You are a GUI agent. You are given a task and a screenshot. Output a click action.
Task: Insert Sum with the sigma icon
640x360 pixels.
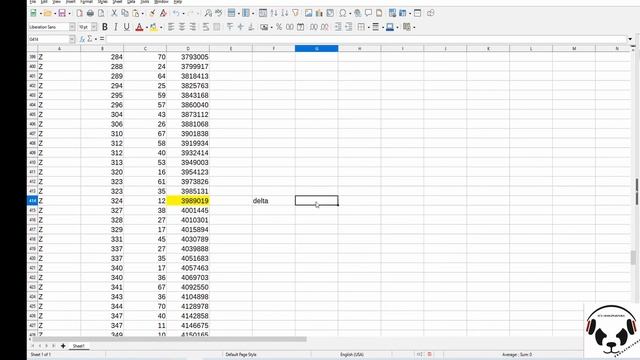[x=90, y=39]
